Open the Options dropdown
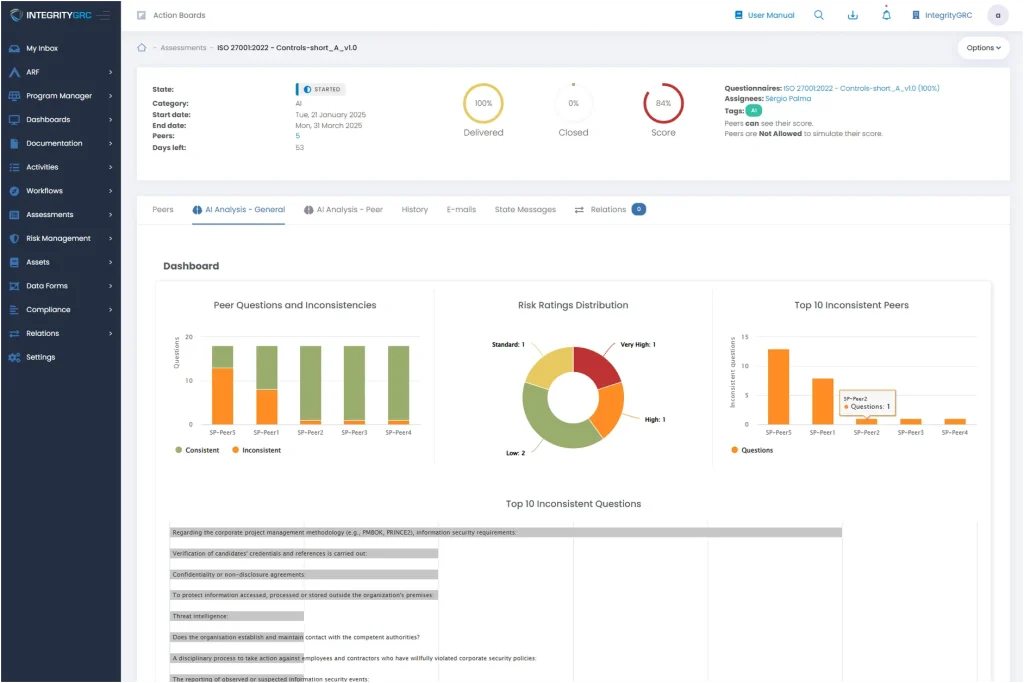This screenshot has height=683, width=1024. (983, 48)
